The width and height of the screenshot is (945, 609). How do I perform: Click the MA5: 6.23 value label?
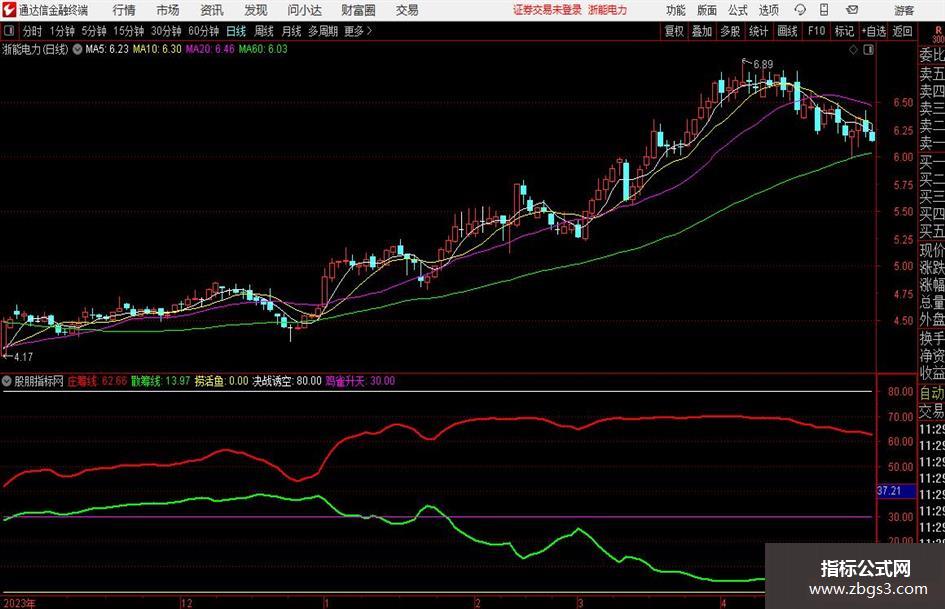(107, 49)
